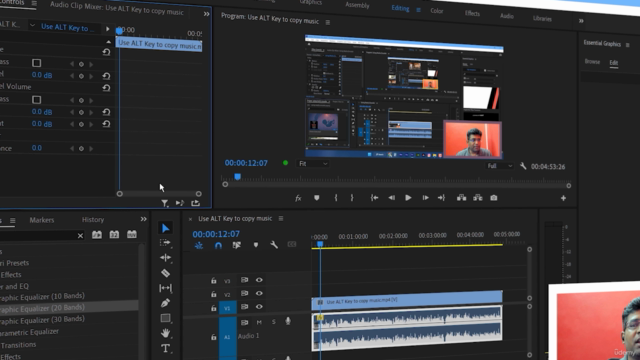Image resolution: width=640 pixels, height=360 pixels.
Task: Open the History tab
Action: pyautogui.click(x=93, y=220)
